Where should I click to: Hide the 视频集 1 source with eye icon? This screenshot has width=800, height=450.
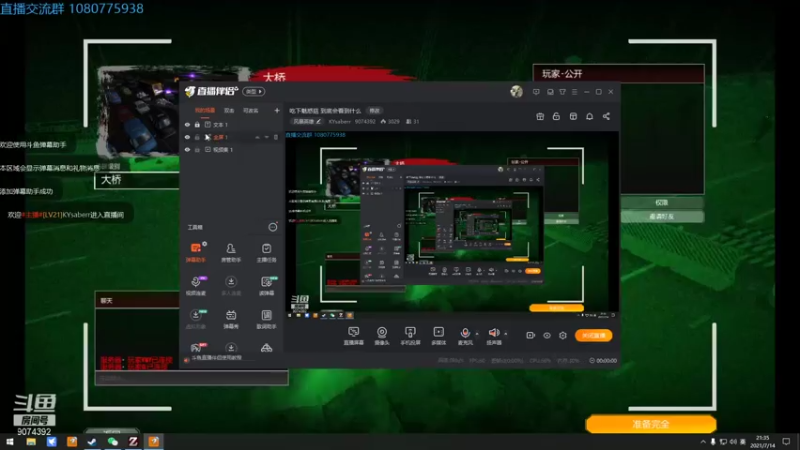click(x=187, y=149)
